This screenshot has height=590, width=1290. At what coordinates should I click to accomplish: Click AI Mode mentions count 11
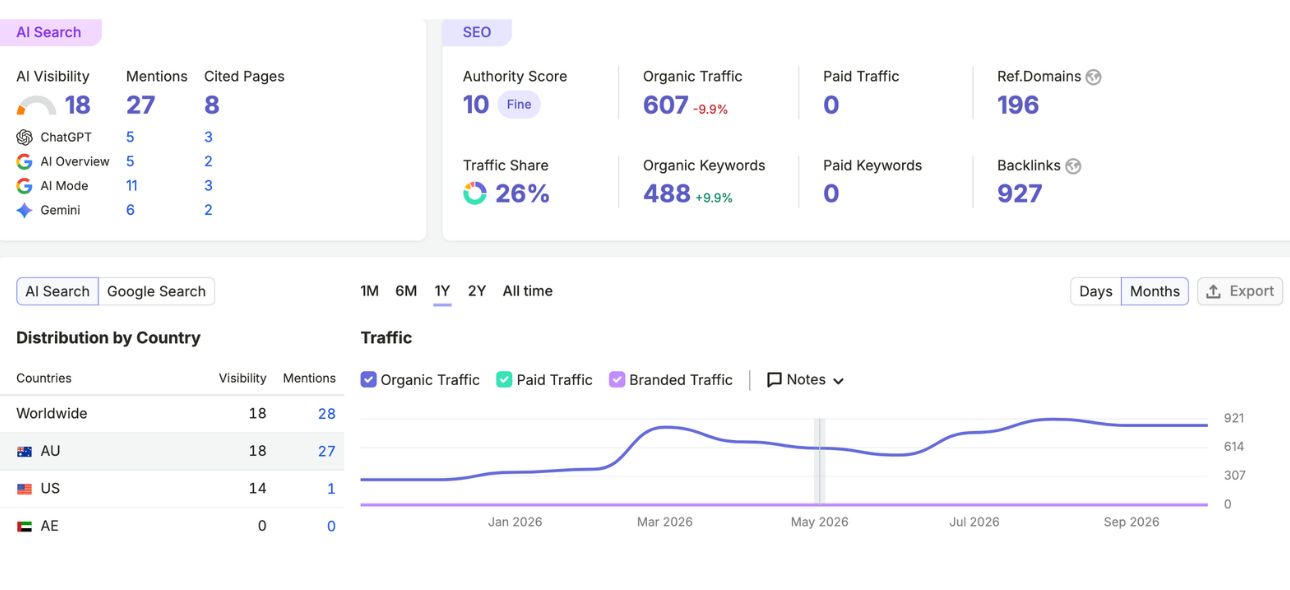point(132,186)
